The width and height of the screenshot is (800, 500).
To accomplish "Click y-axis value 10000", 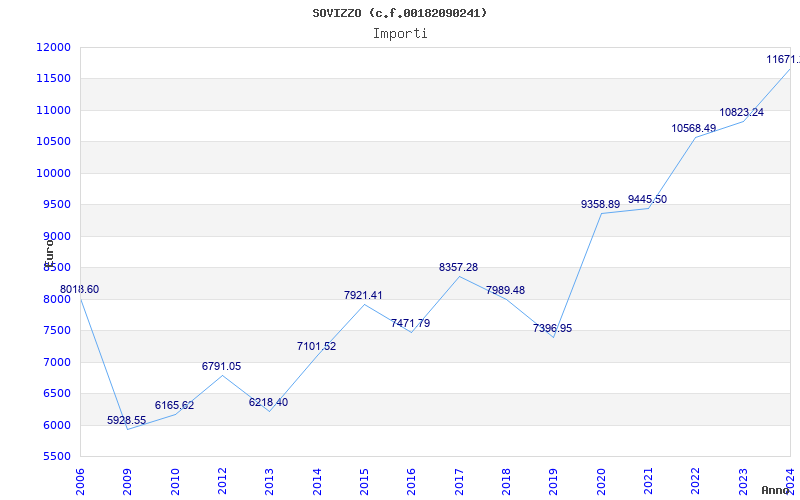I will tap(53, 173).
